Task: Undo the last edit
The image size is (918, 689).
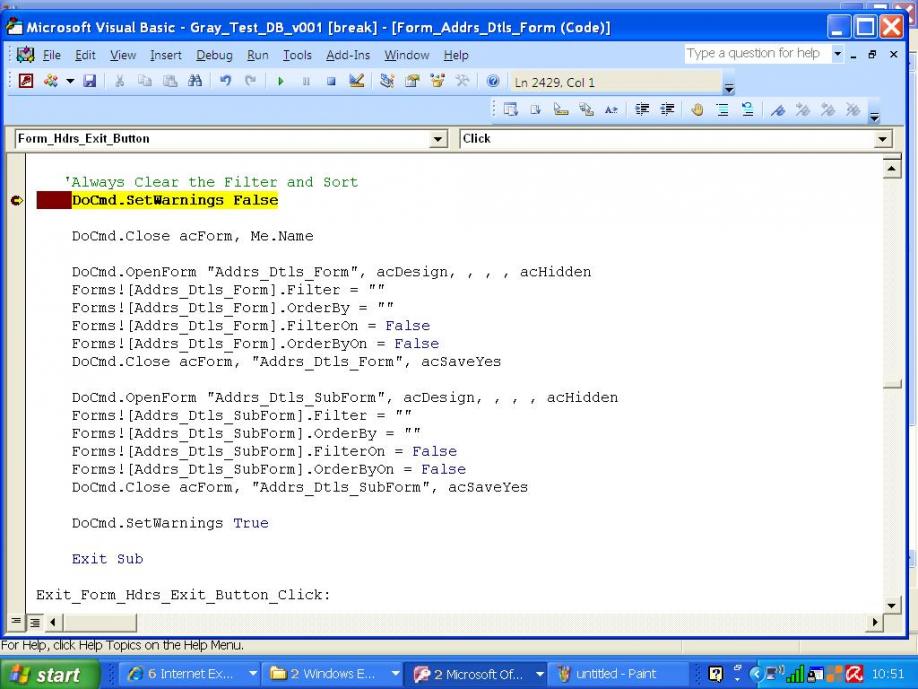Action: pos(225,81)
